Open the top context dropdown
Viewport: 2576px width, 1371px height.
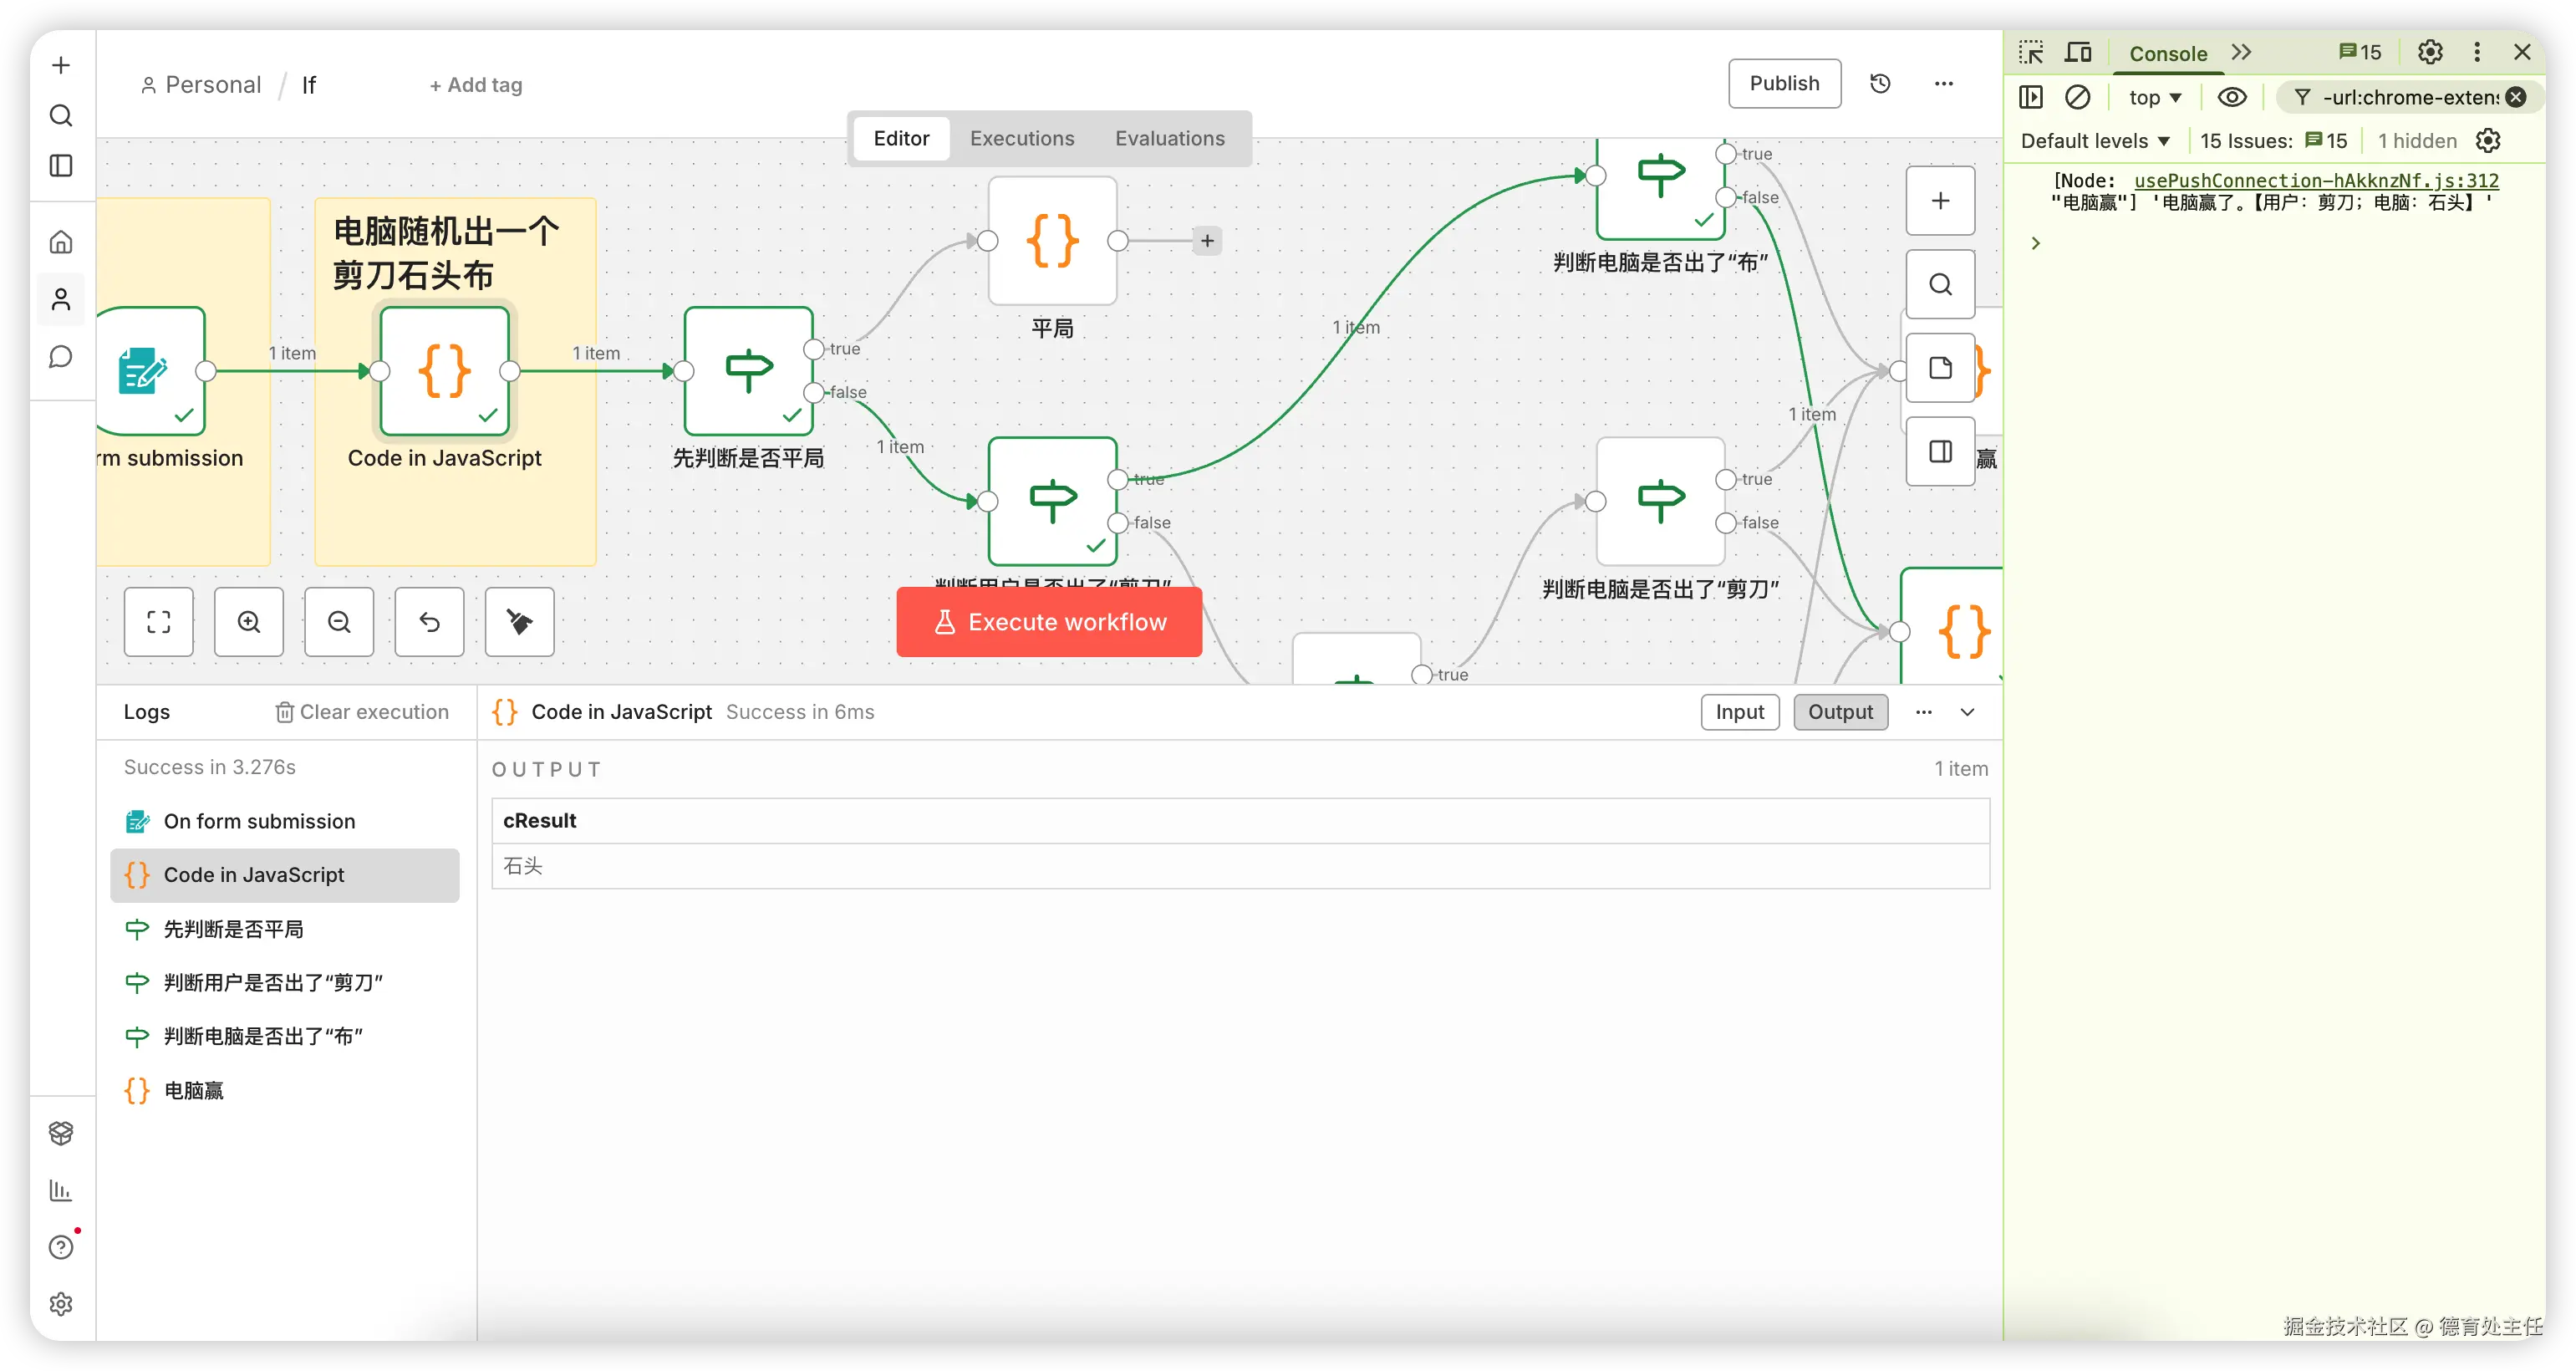[x=2154, y=97]
